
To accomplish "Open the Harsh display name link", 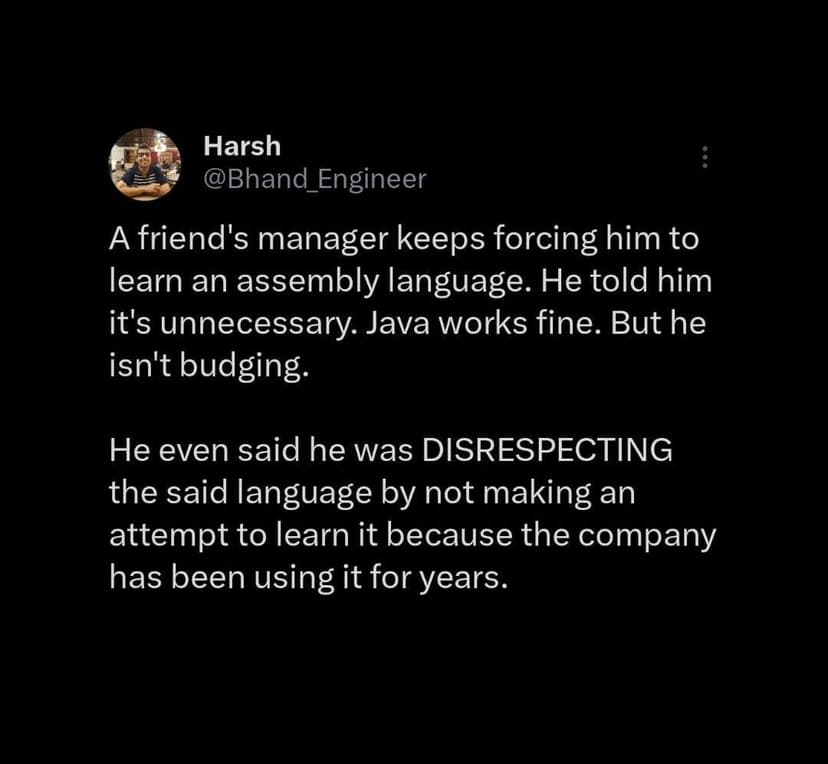I will coord(242,146).
